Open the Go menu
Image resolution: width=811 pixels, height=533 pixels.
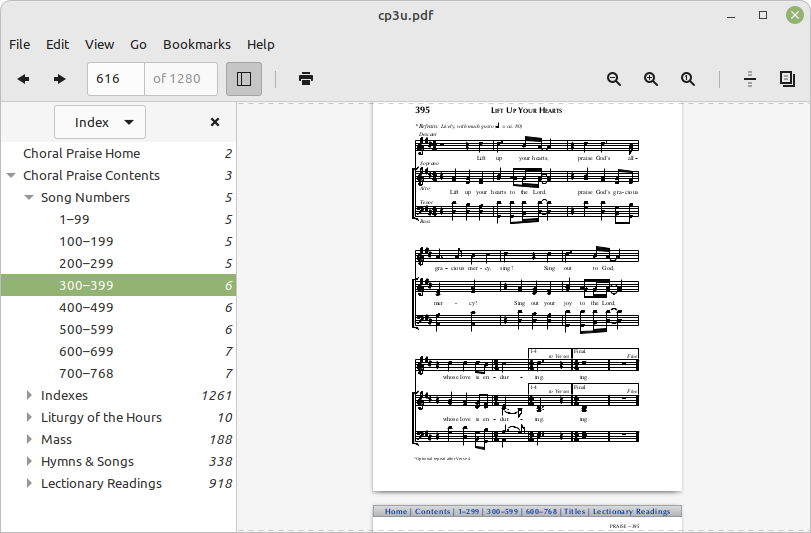(138, 44)
